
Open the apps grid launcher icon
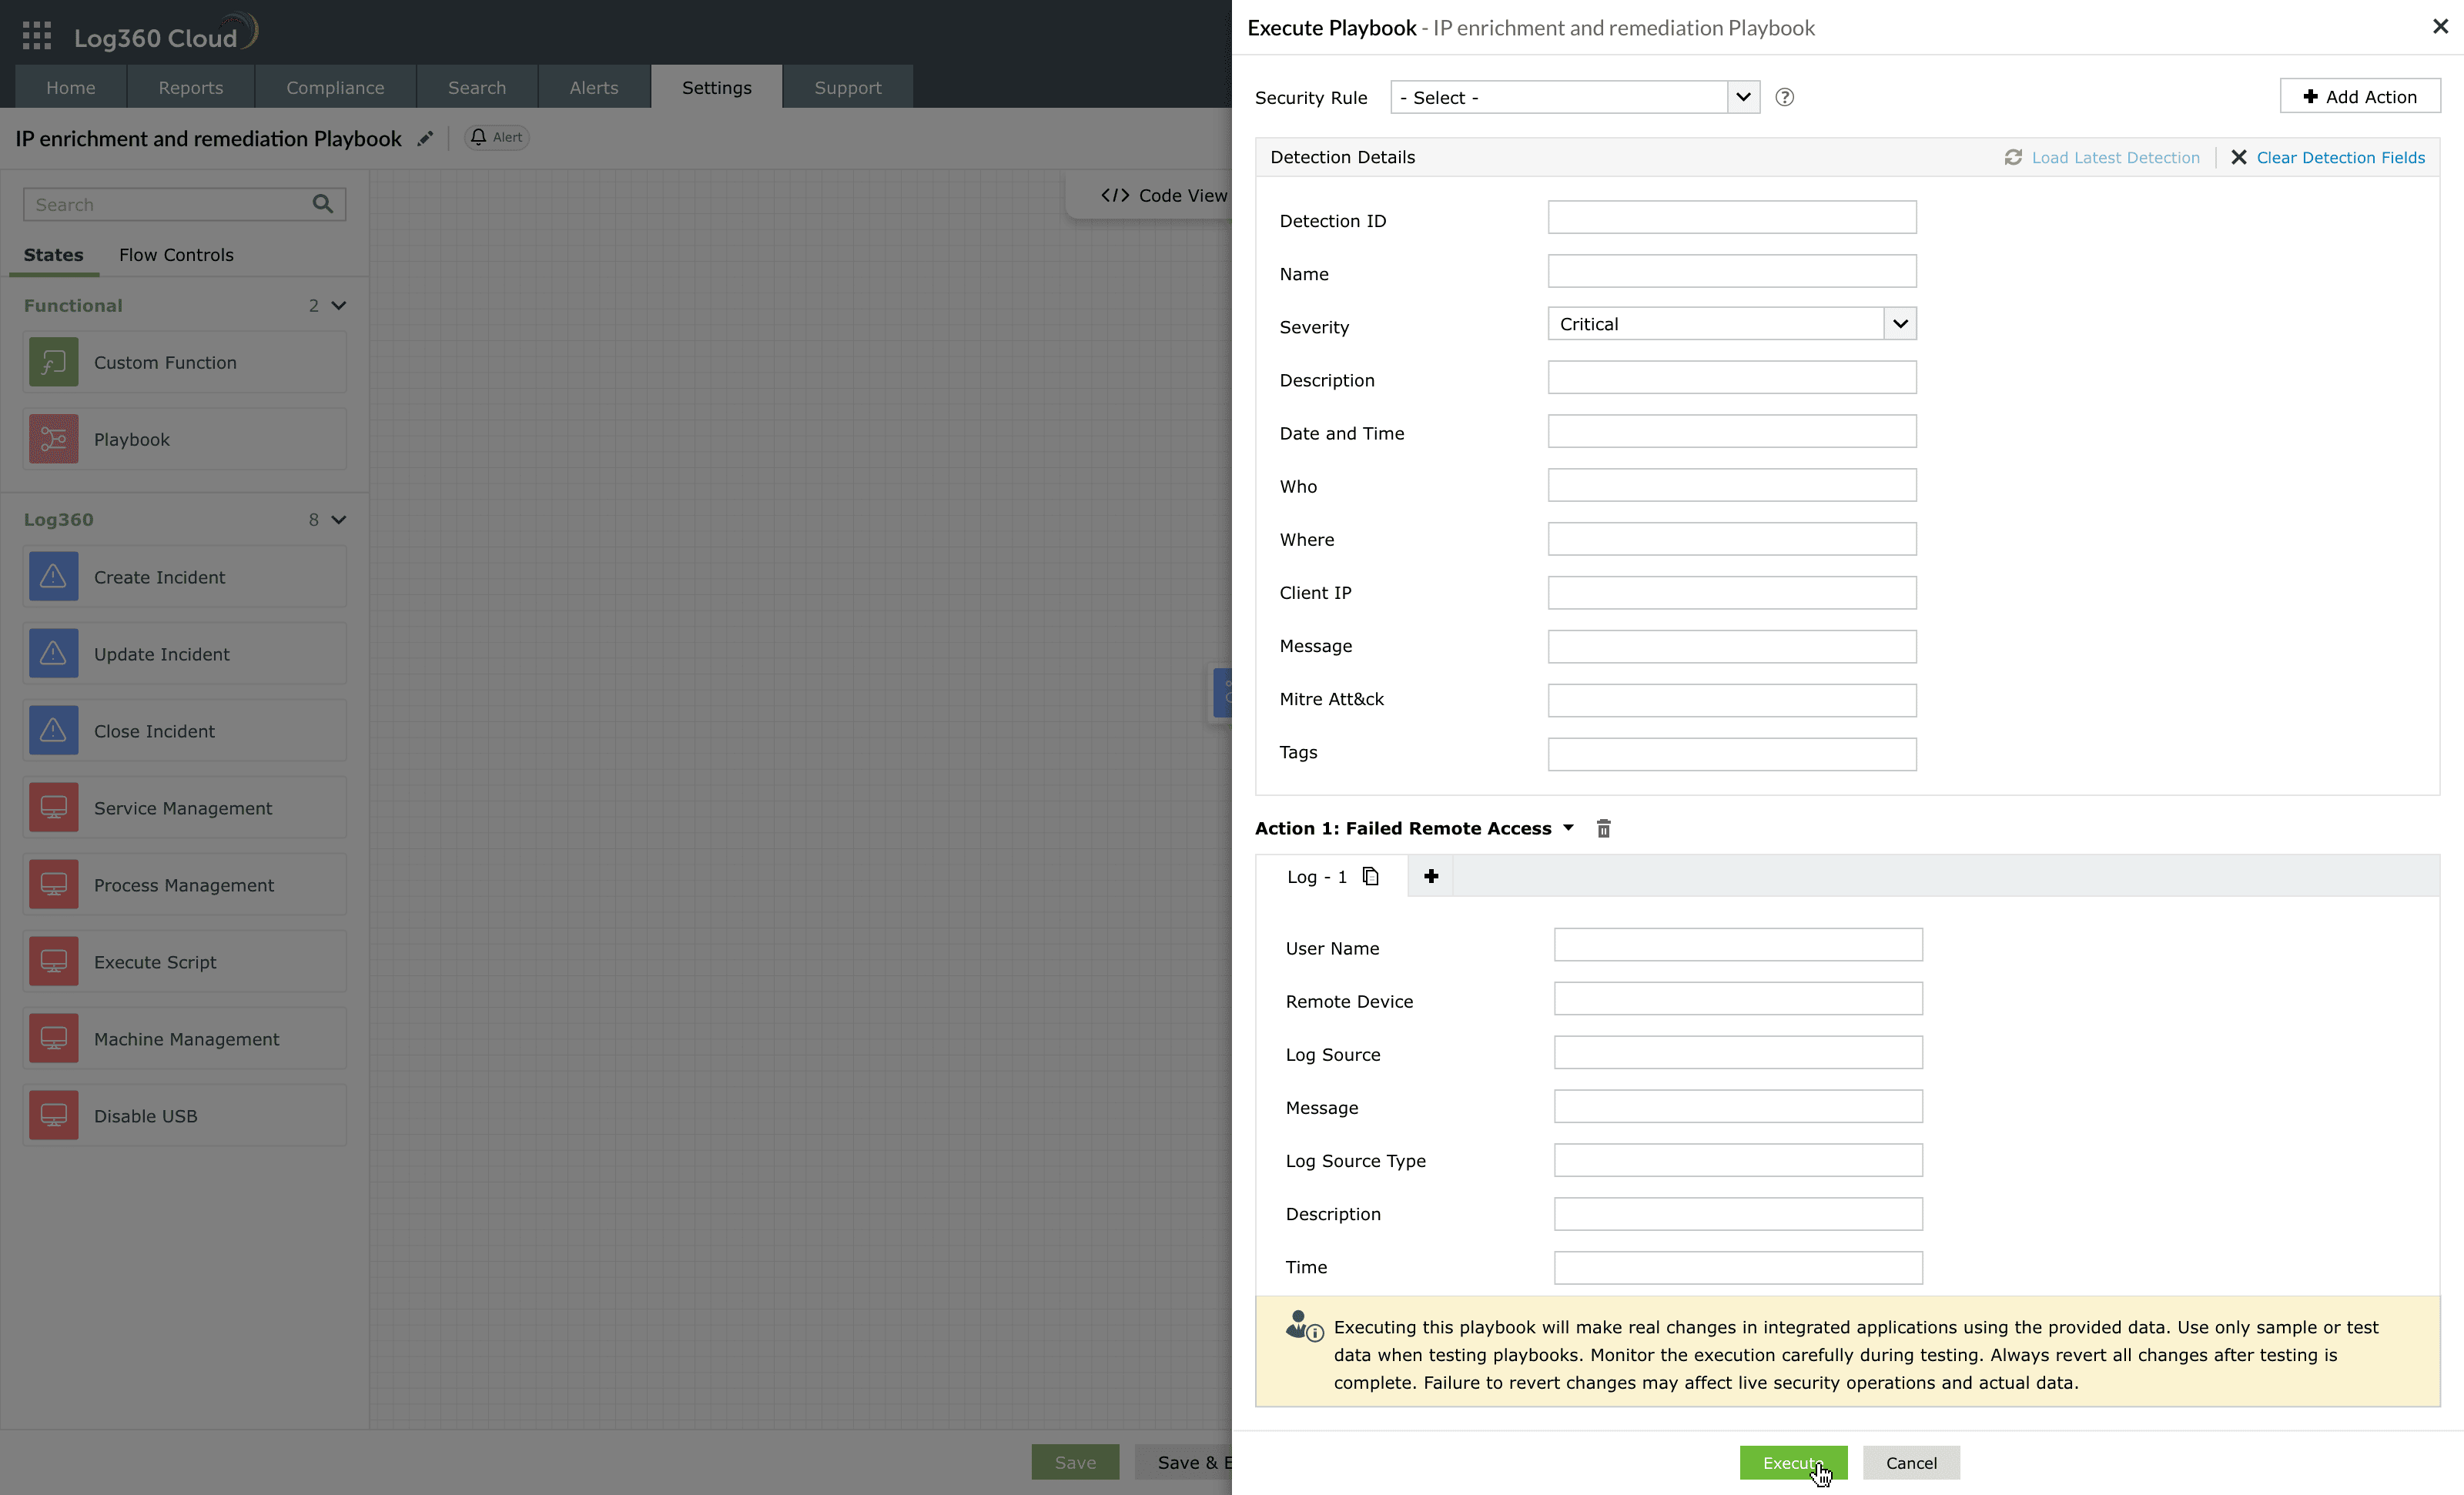point(37,36)
